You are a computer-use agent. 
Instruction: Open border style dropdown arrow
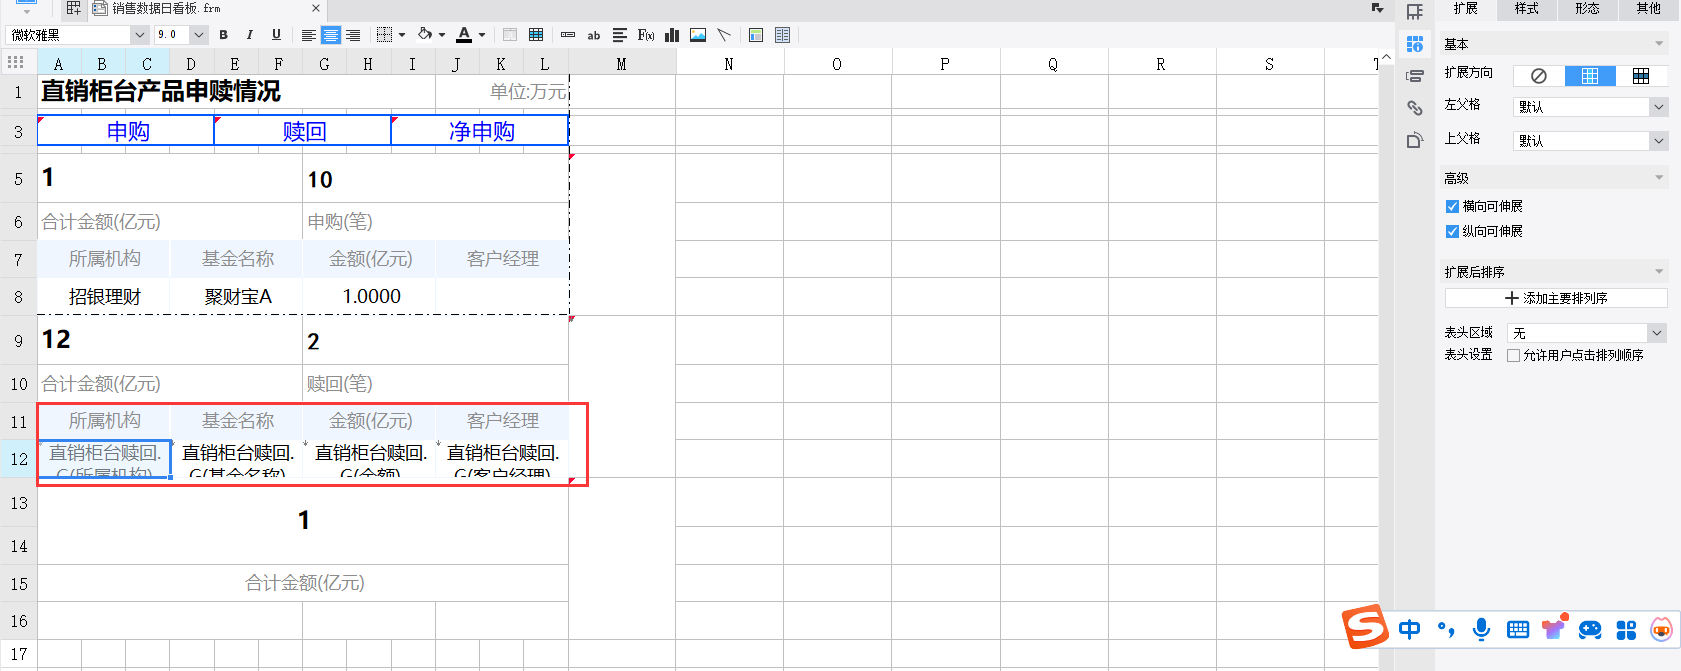[402, 35]
